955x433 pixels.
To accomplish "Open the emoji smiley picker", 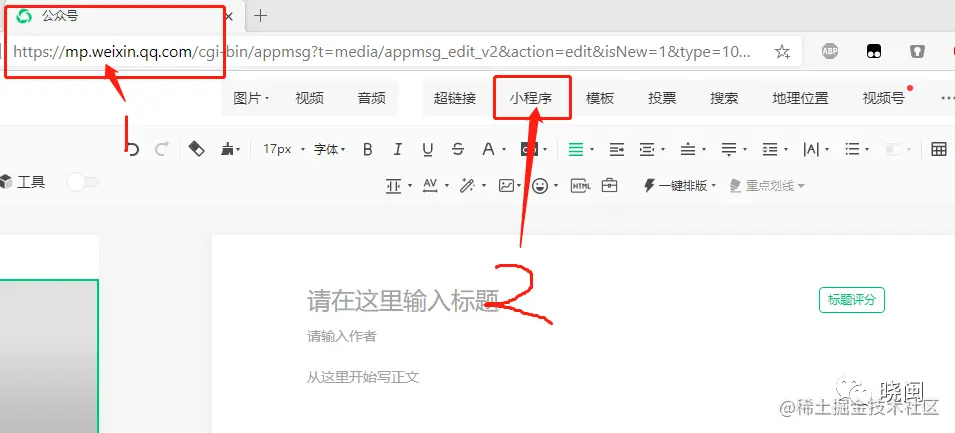I will [x=540, y=186].
